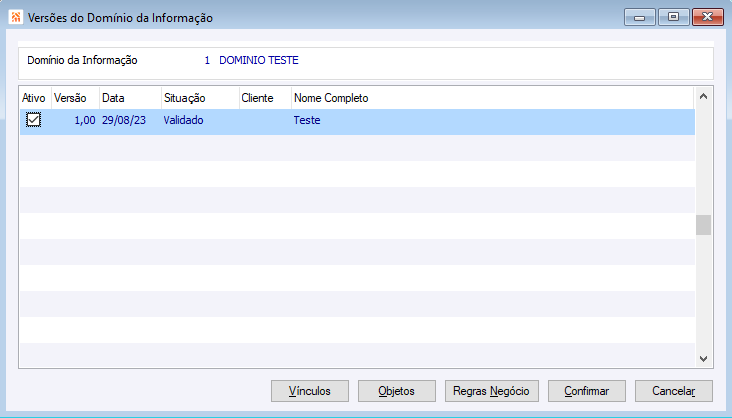
Task: Click the Objetos button
Action: pyautogui.click(x=396, y=391)
